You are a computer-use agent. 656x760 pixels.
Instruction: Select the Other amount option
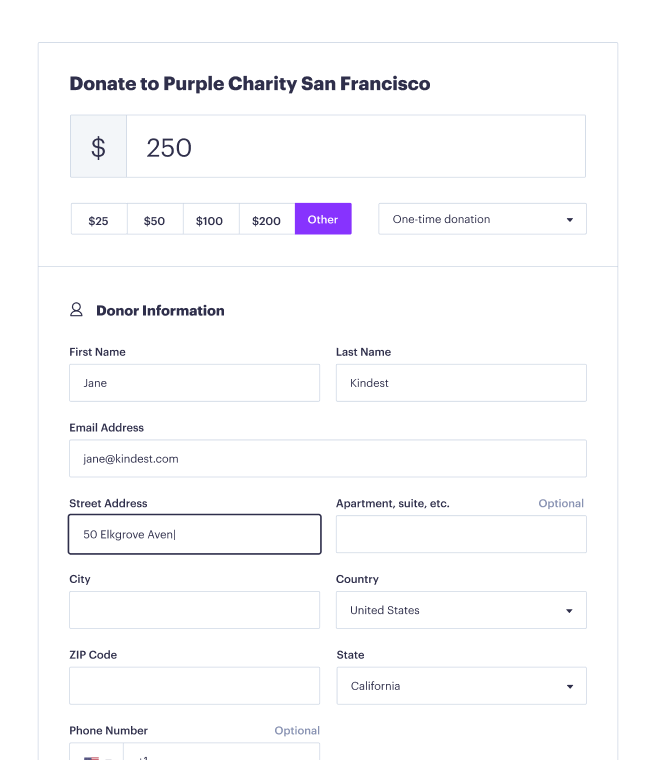click(x=323, y=219)
